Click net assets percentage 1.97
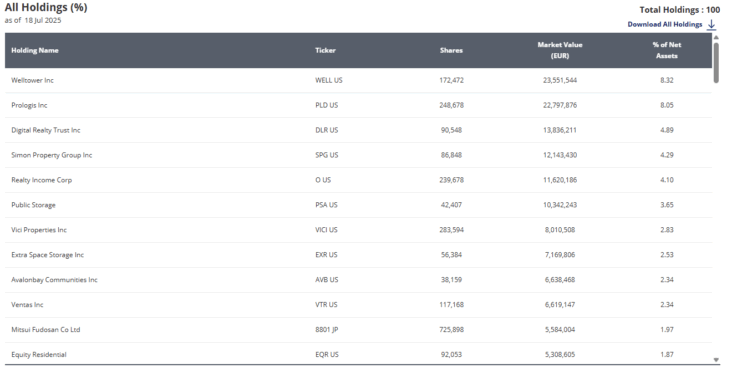 pos(667,330)
